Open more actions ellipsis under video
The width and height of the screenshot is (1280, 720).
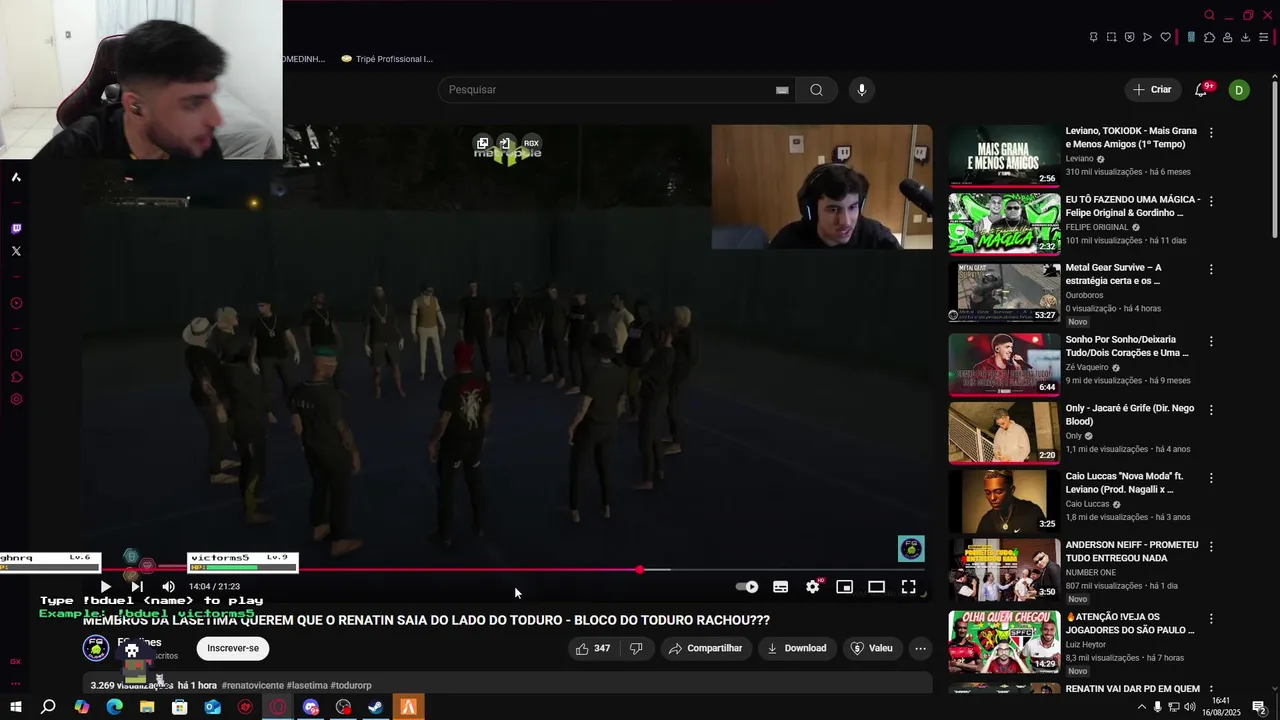point(921,648)
